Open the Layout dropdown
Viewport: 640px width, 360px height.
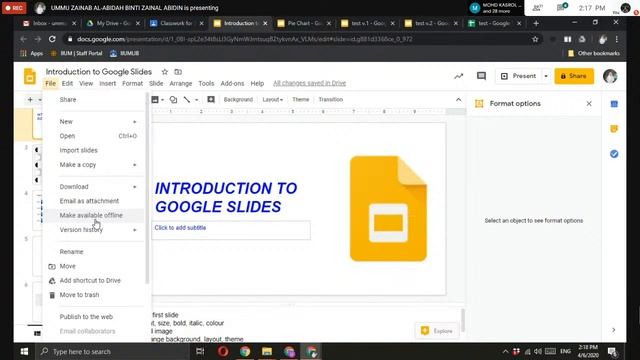273,100
